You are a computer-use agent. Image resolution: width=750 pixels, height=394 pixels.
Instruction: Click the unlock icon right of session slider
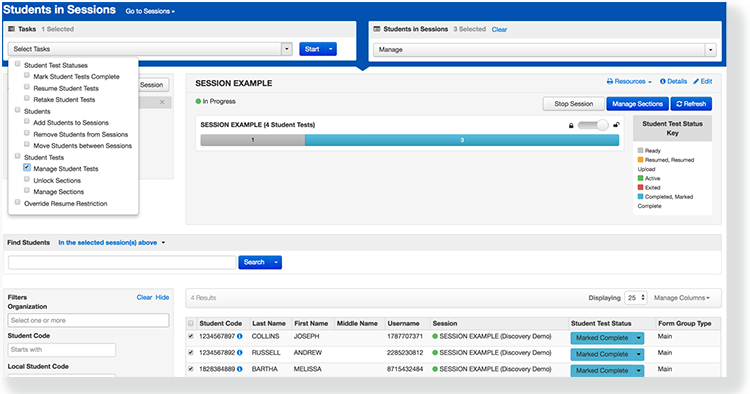tap(617, 125)
